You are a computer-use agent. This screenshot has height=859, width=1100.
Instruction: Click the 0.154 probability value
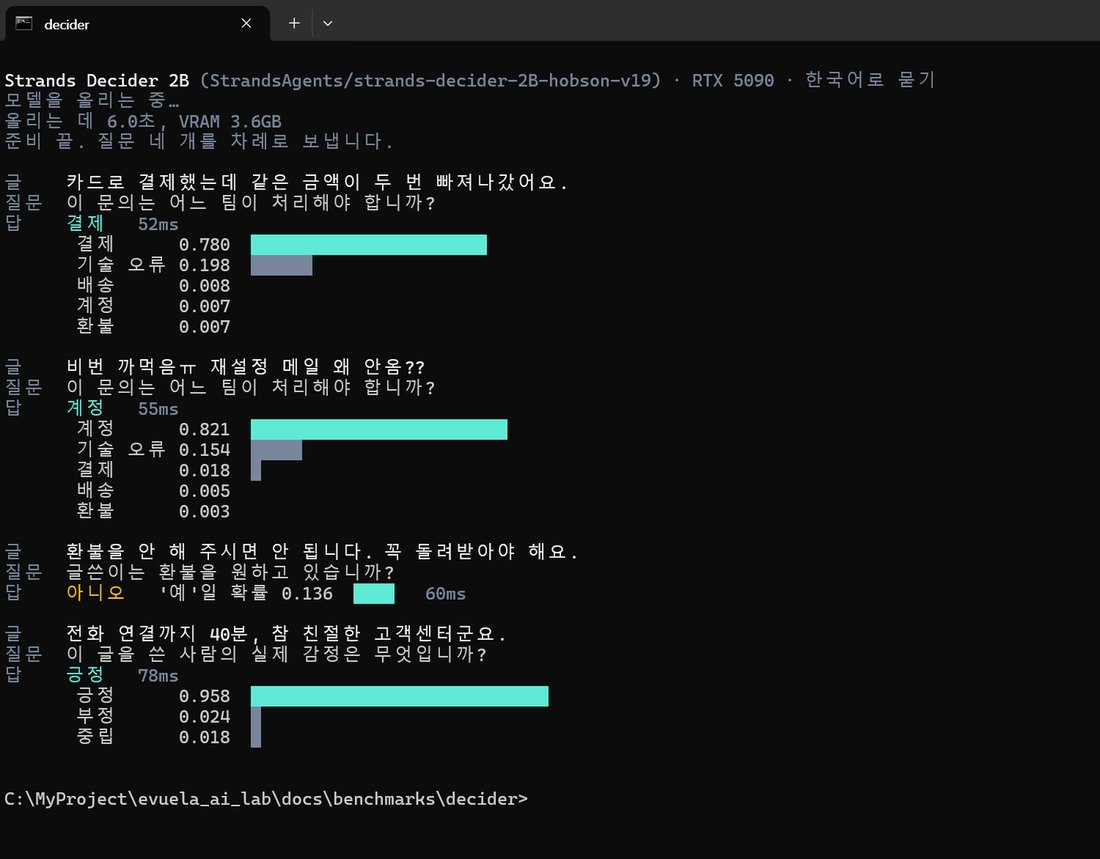204,450
